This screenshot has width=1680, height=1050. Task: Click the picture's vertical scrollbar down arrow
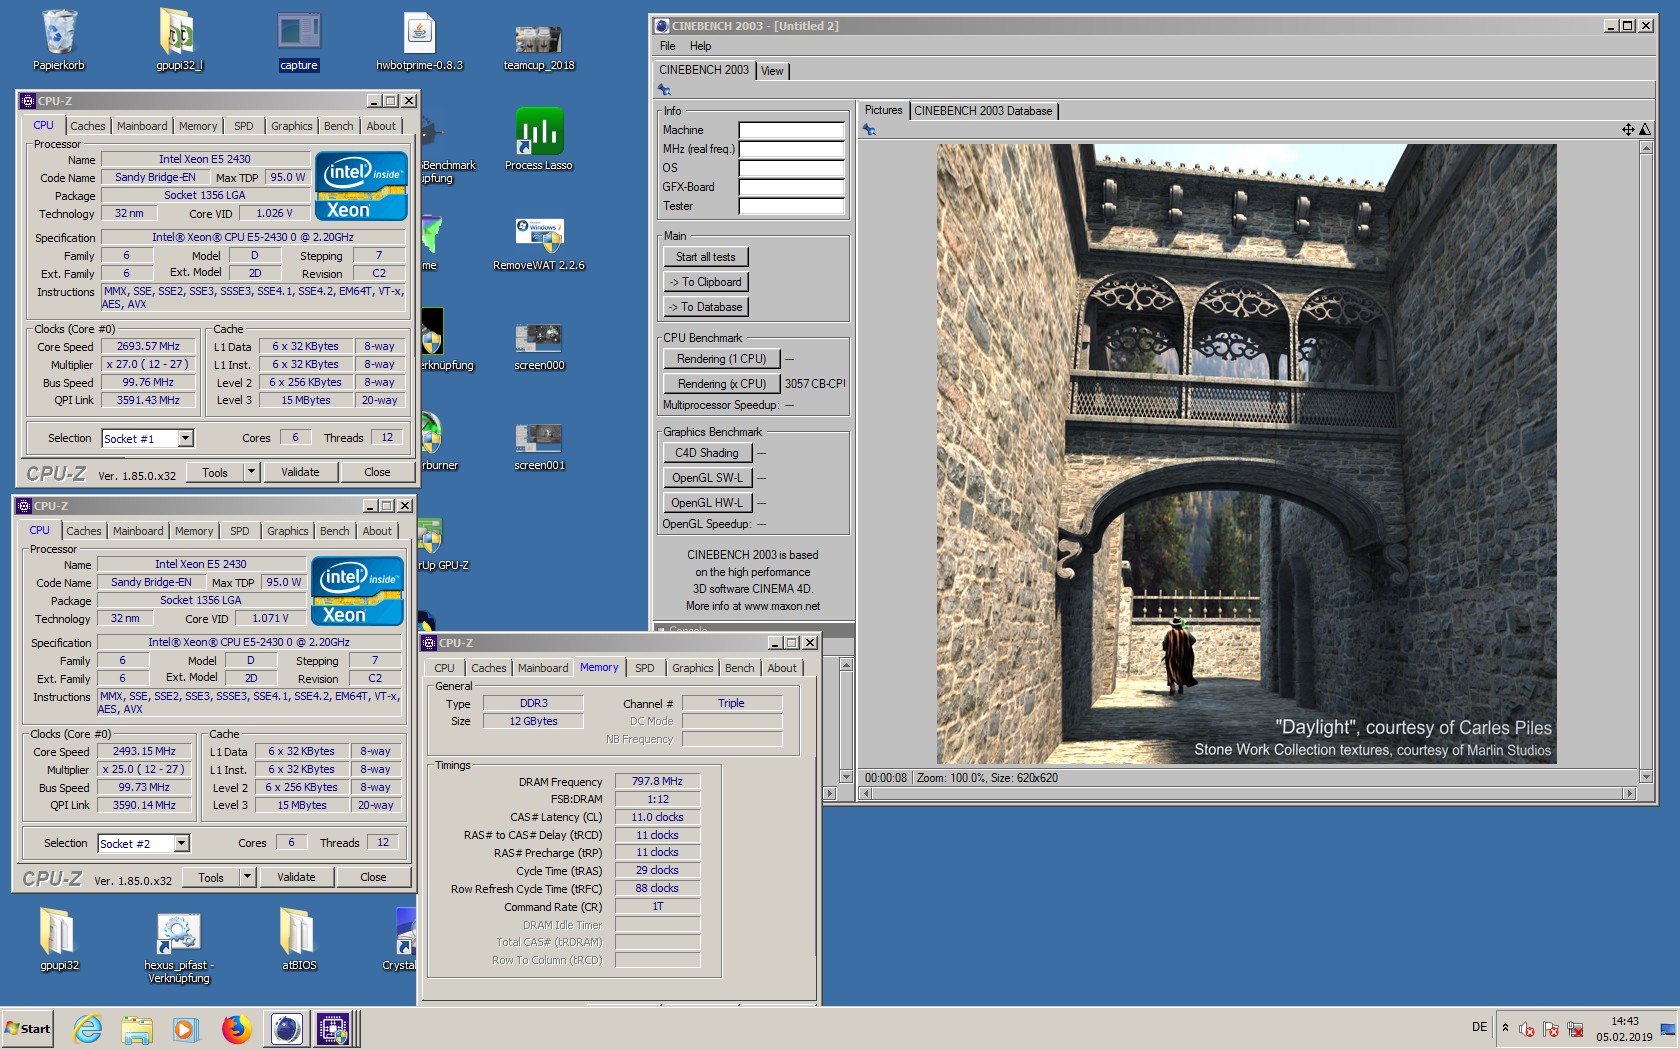[1646, 777]
